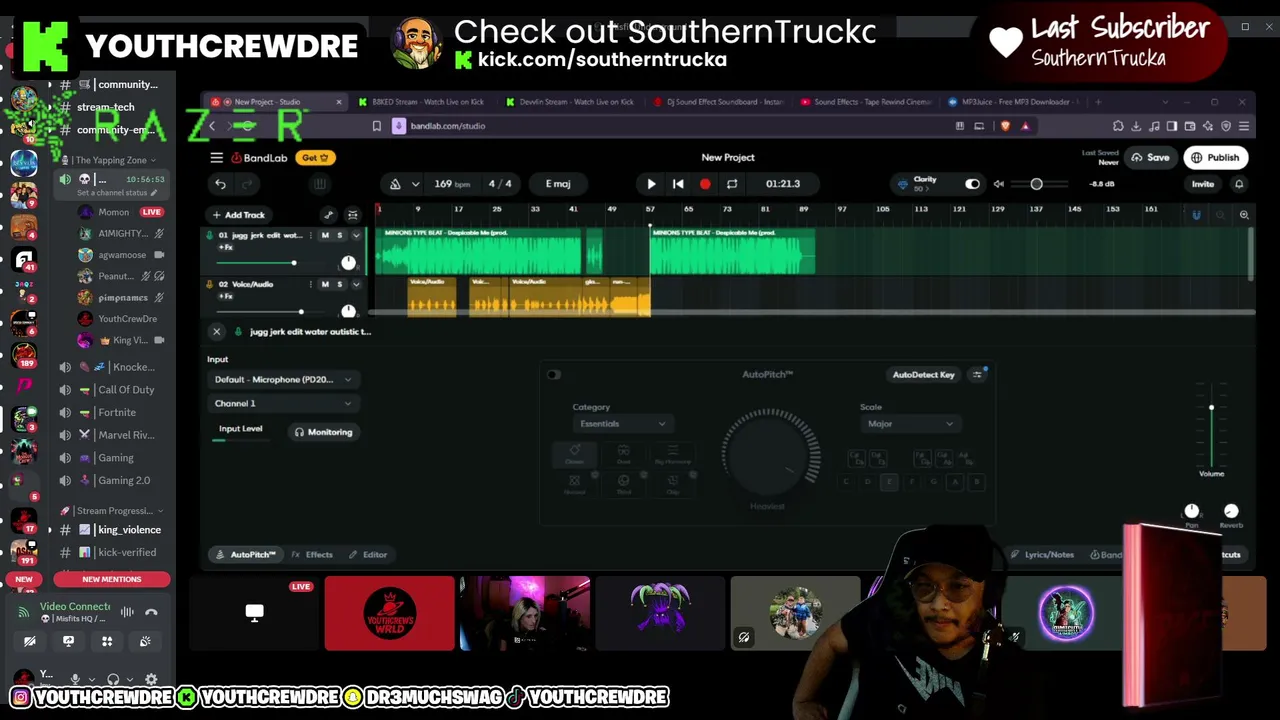Return to start with skip-back button
Image resolution: width=1280 pixels, height=720 pixels.
(678, 184)
